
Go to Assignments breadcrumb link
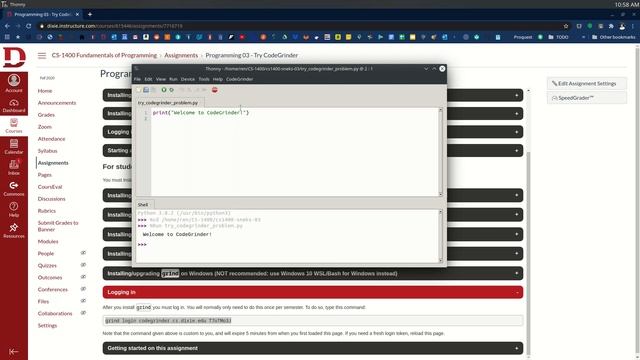[181, 55]
